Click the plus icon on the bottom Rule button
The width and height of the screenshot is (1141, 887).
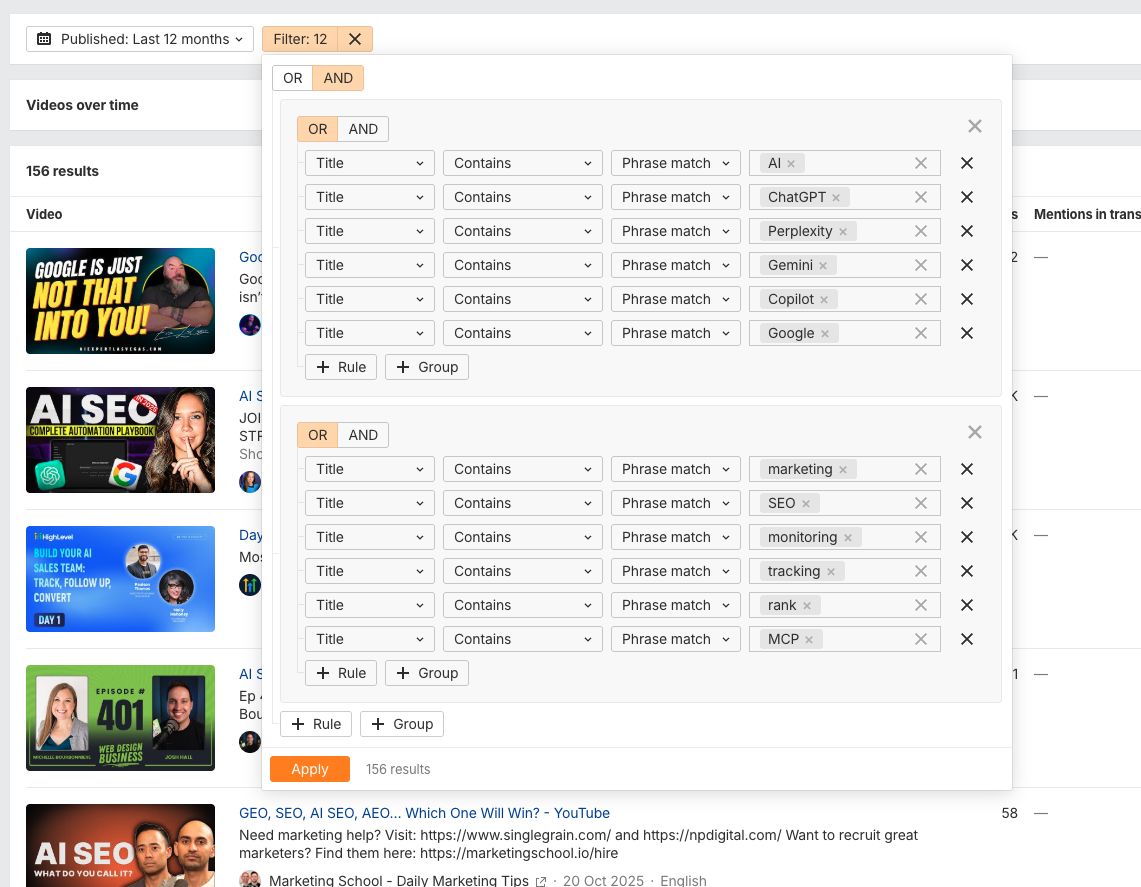(x=298, y=724)
